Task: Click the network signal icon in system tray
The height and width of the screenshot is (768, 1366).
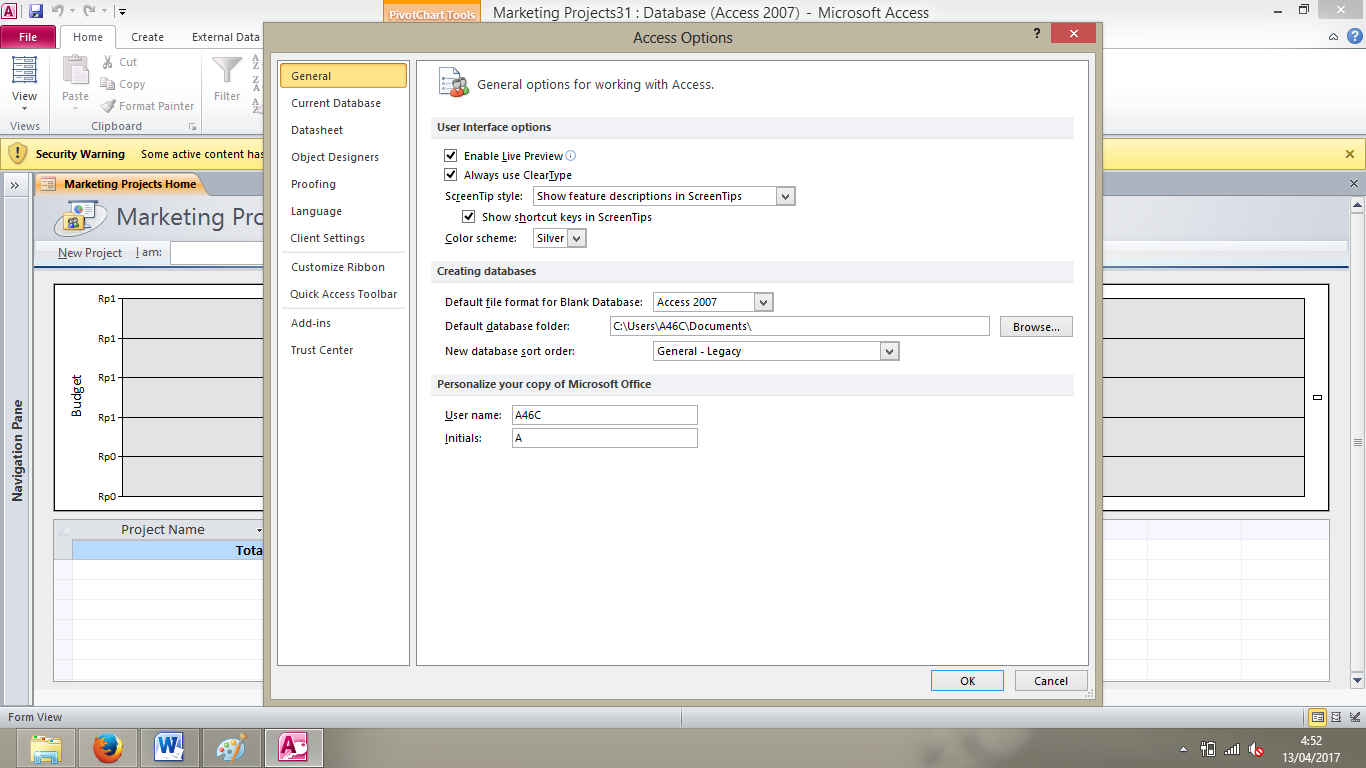Action: pos(1232,749)
